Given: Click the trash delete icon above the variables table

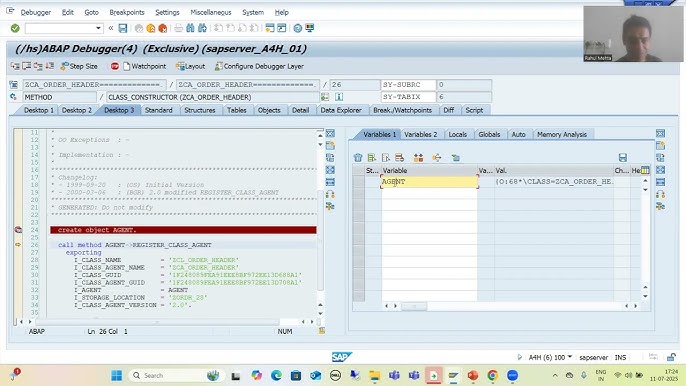Looking at the screenshot, I should [358, 158].
